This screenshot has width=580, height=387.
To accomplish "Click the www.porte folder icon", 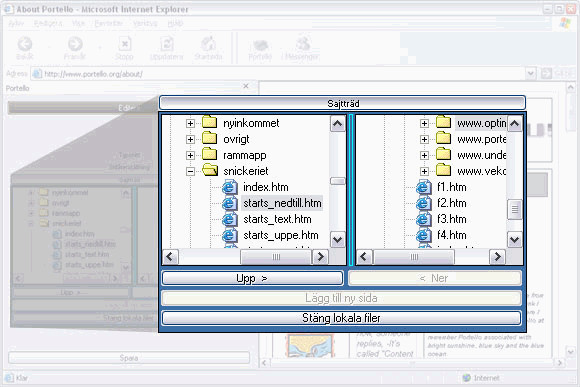I will coord(444,138).
